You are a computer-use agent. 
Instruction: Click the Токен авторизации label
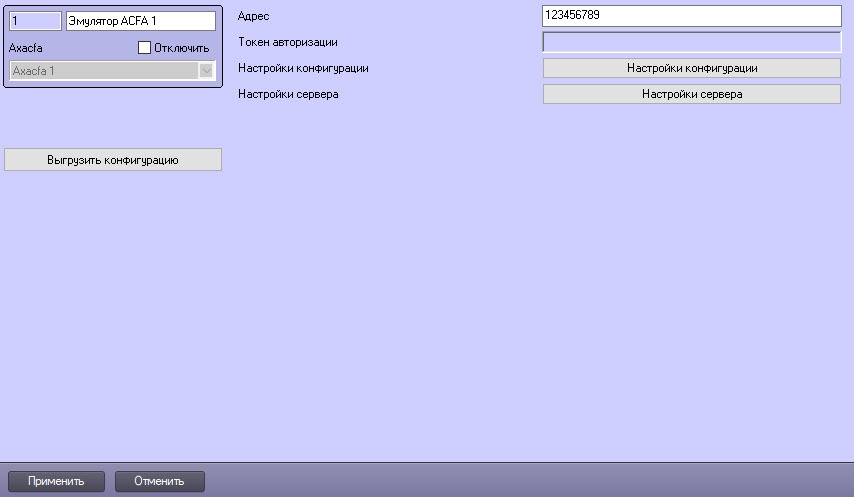287,42
